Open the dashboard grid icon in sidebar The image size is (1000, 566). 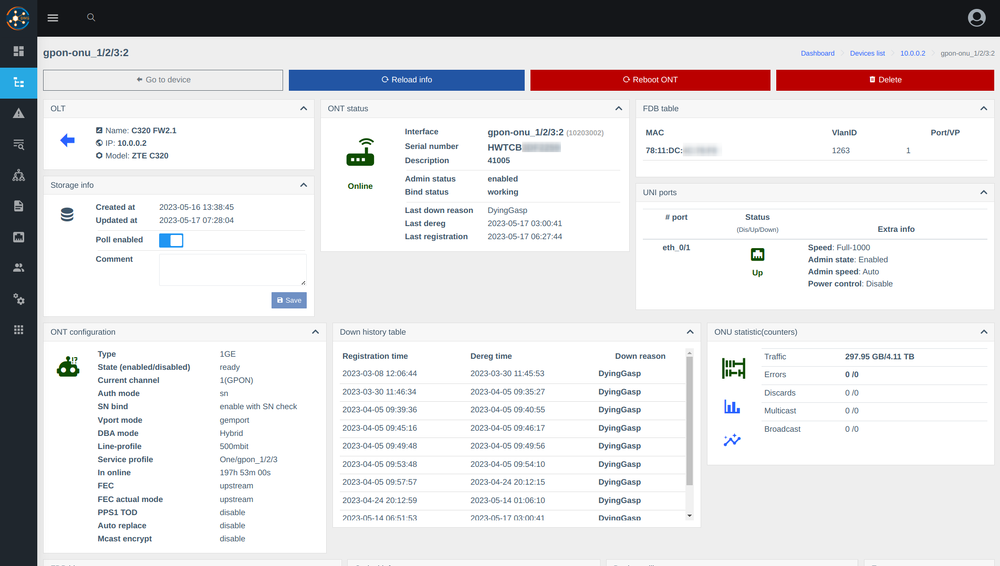click(x=18, y=51)
